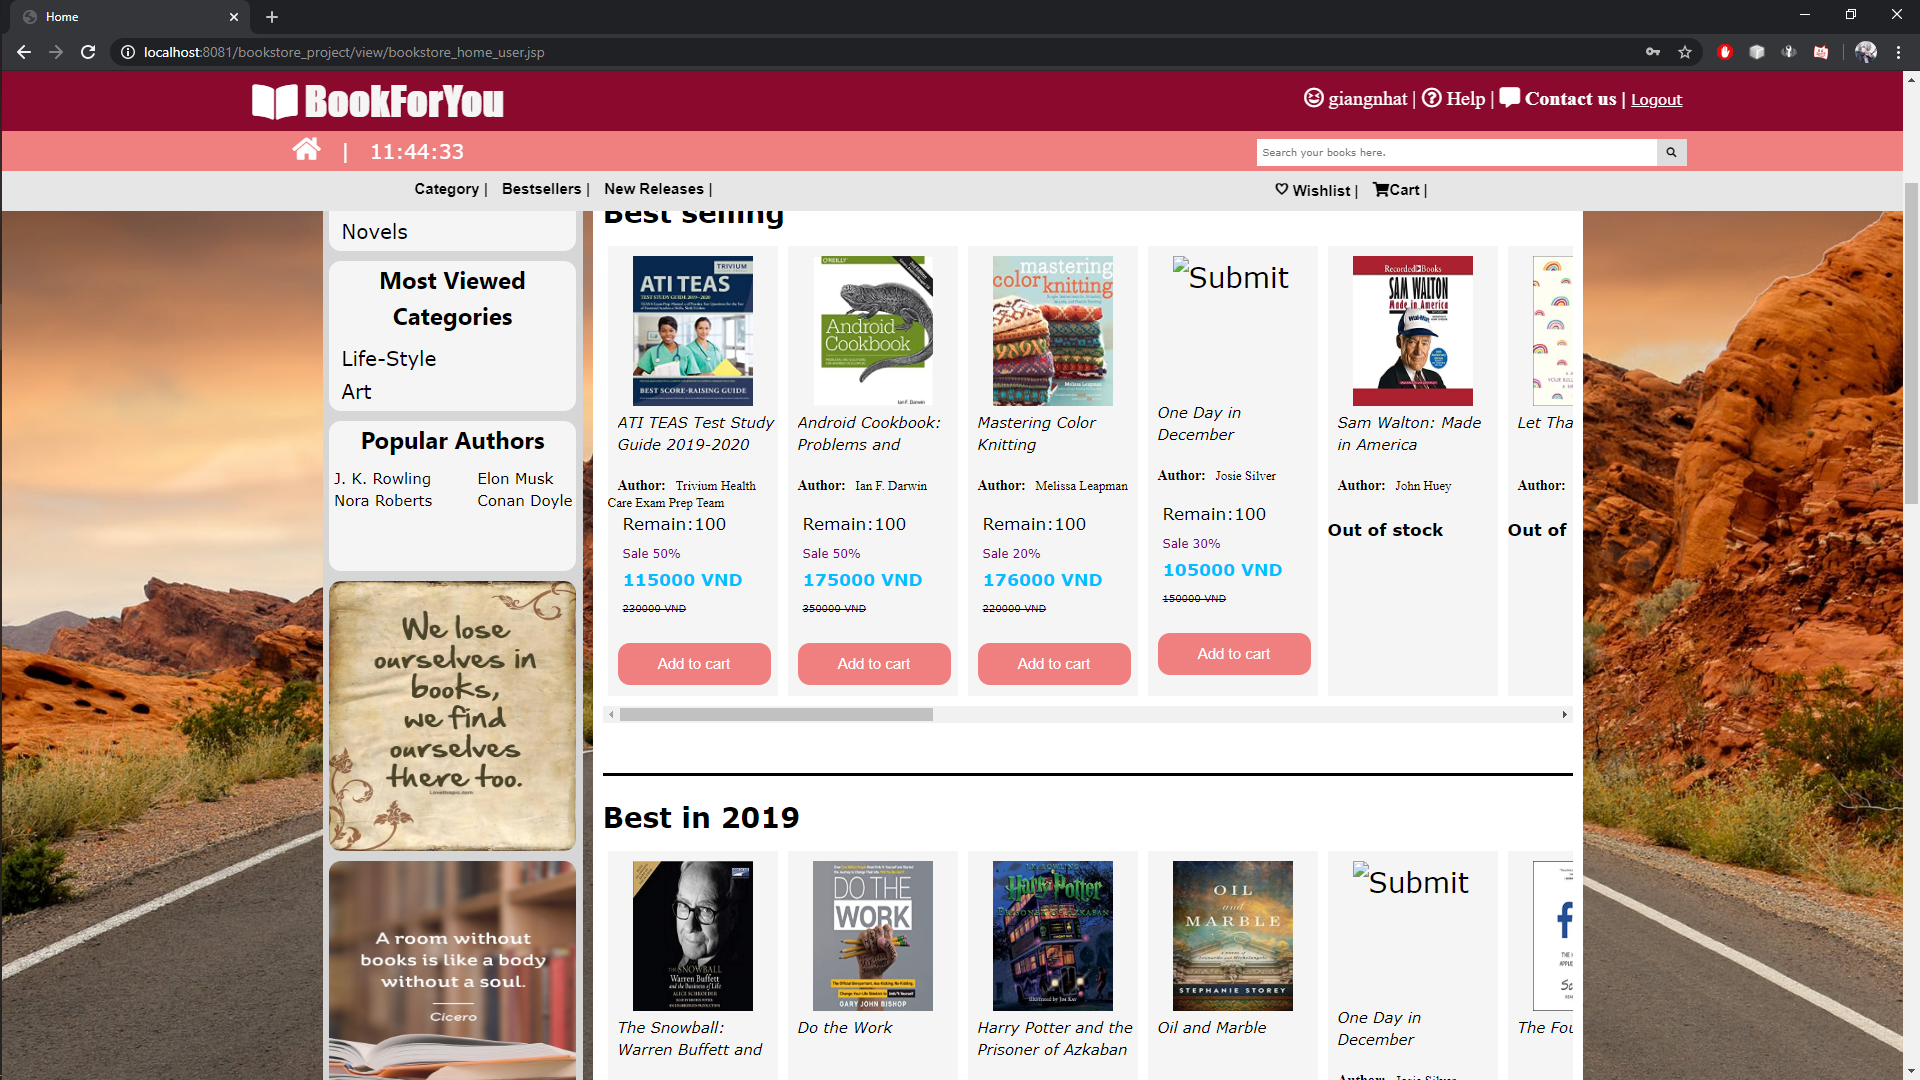Click browser back arrow
The height and width of the screenshot is (1080, 1920).
[24, 52]
